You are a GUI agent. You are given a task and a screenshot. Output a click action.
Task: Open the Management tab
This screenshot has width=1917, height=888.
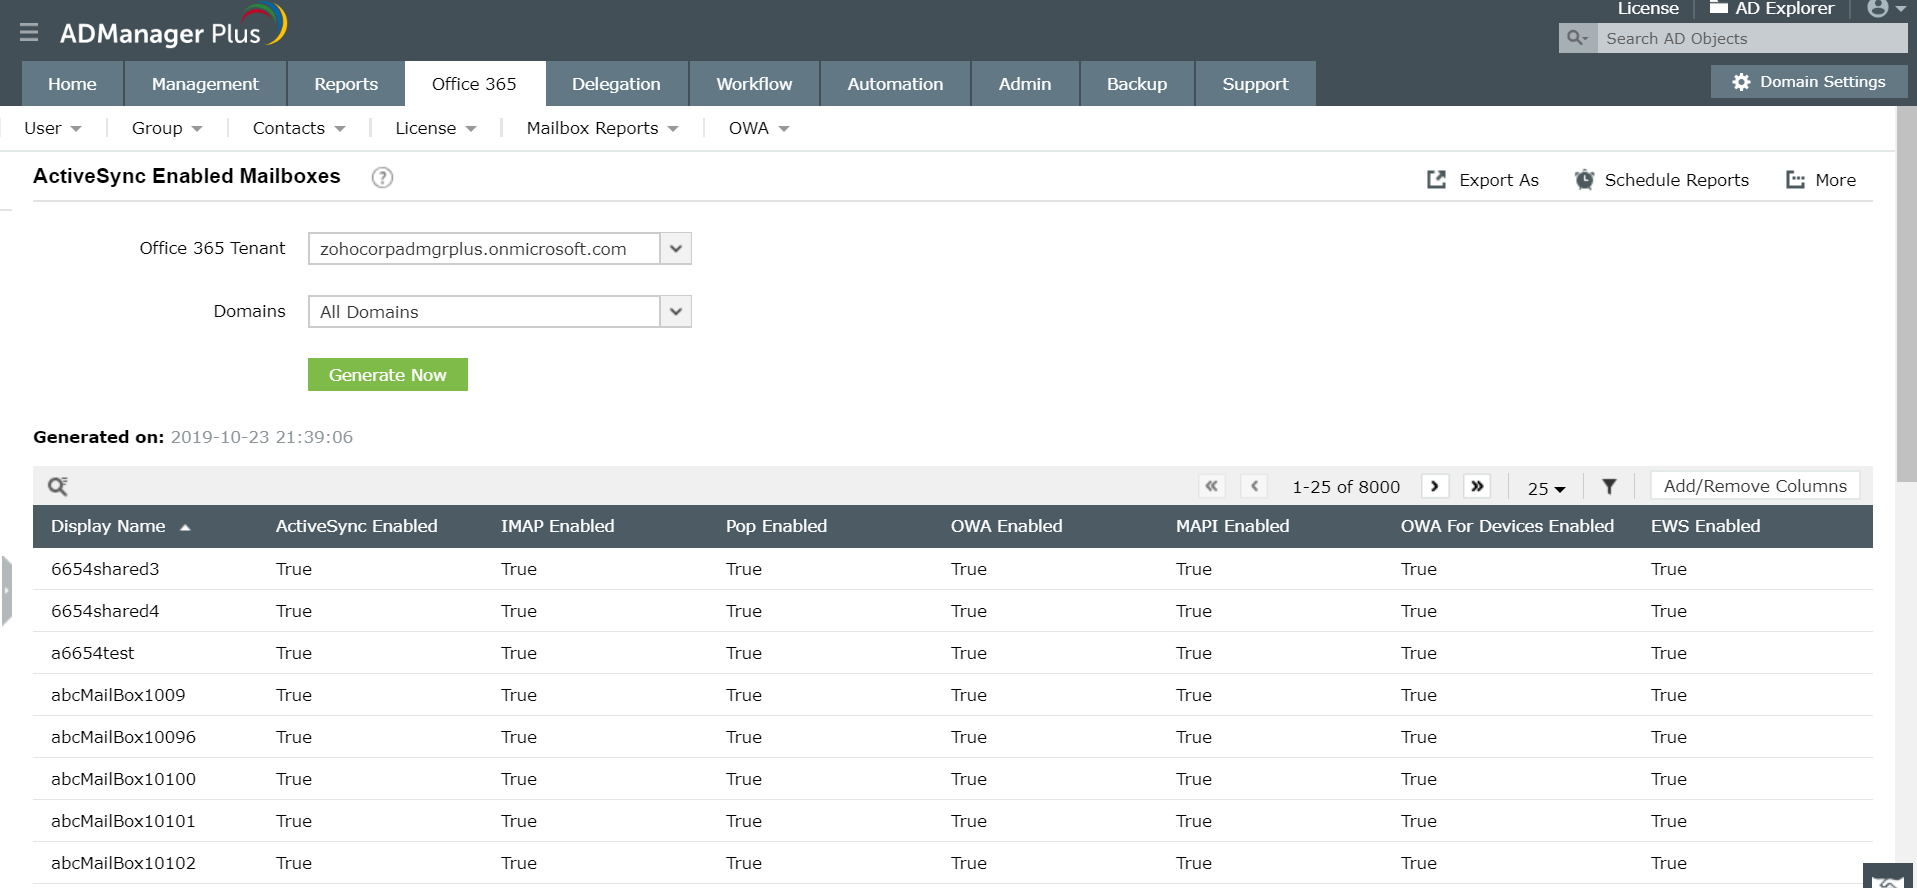[x=205, y=84]
